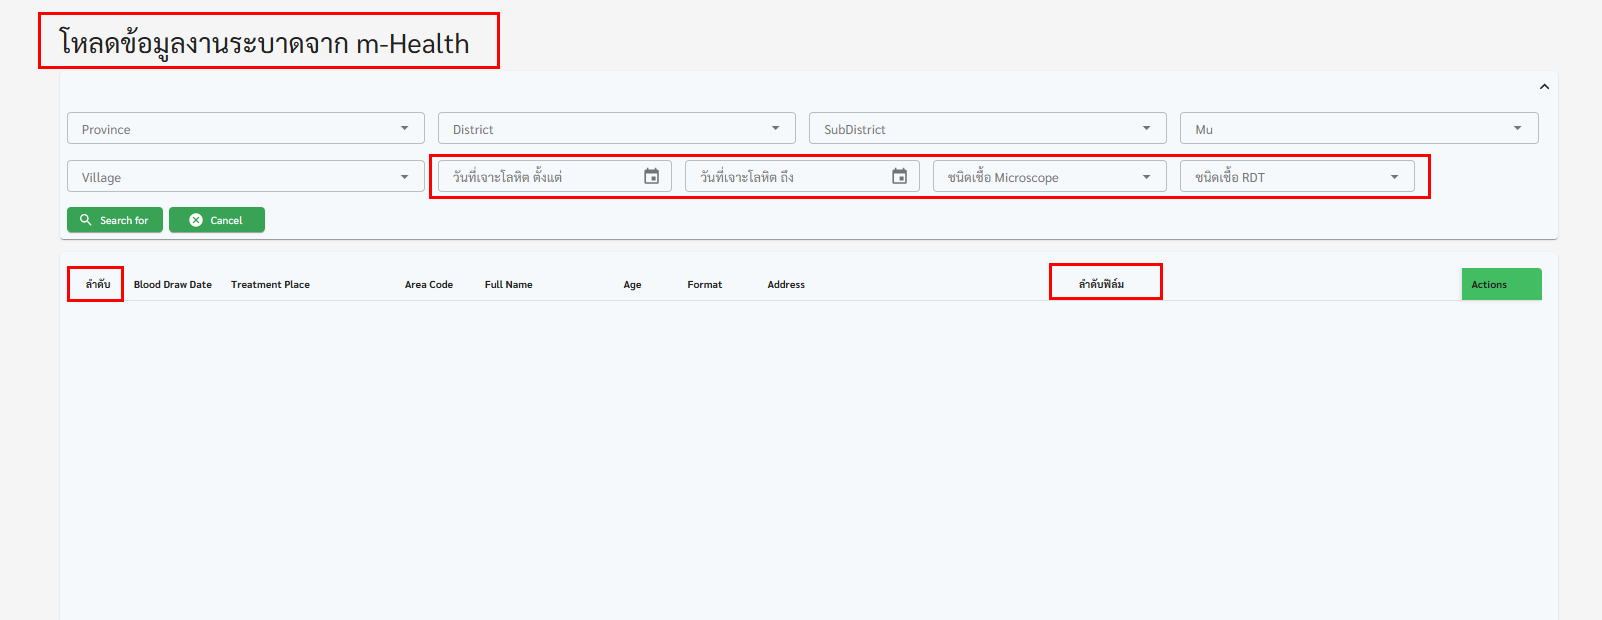Click the Area Code column header

coord(428,285)
